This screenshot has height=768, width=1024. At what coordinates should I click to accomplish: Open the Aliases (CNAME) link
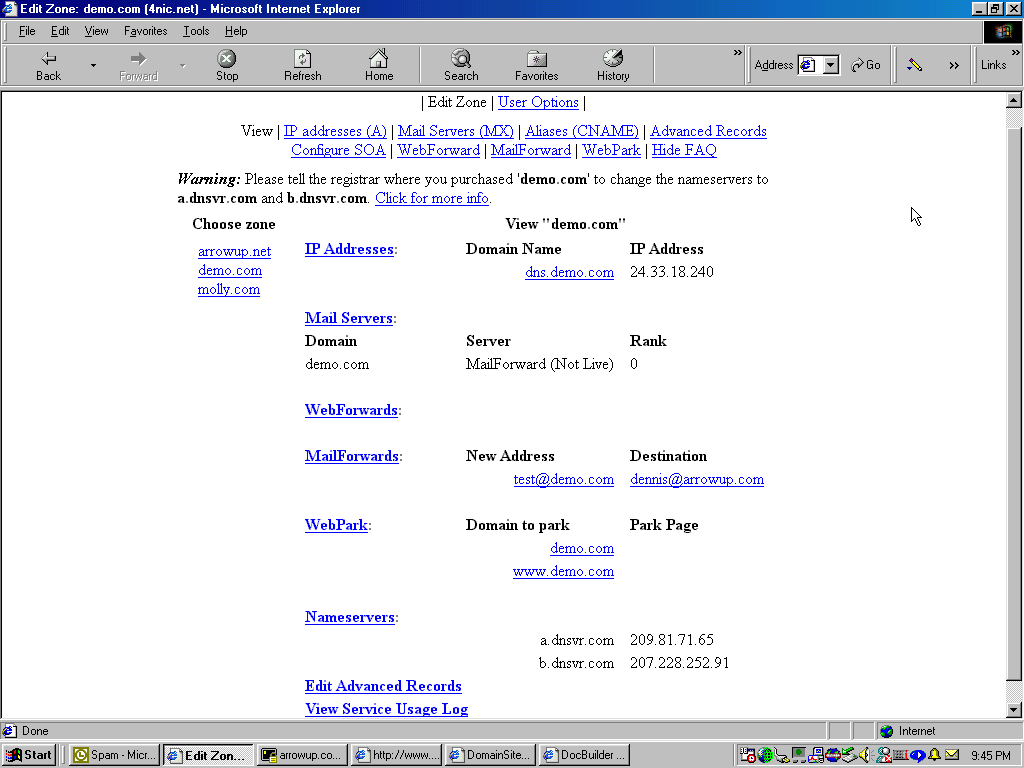[x=582, y=131]
